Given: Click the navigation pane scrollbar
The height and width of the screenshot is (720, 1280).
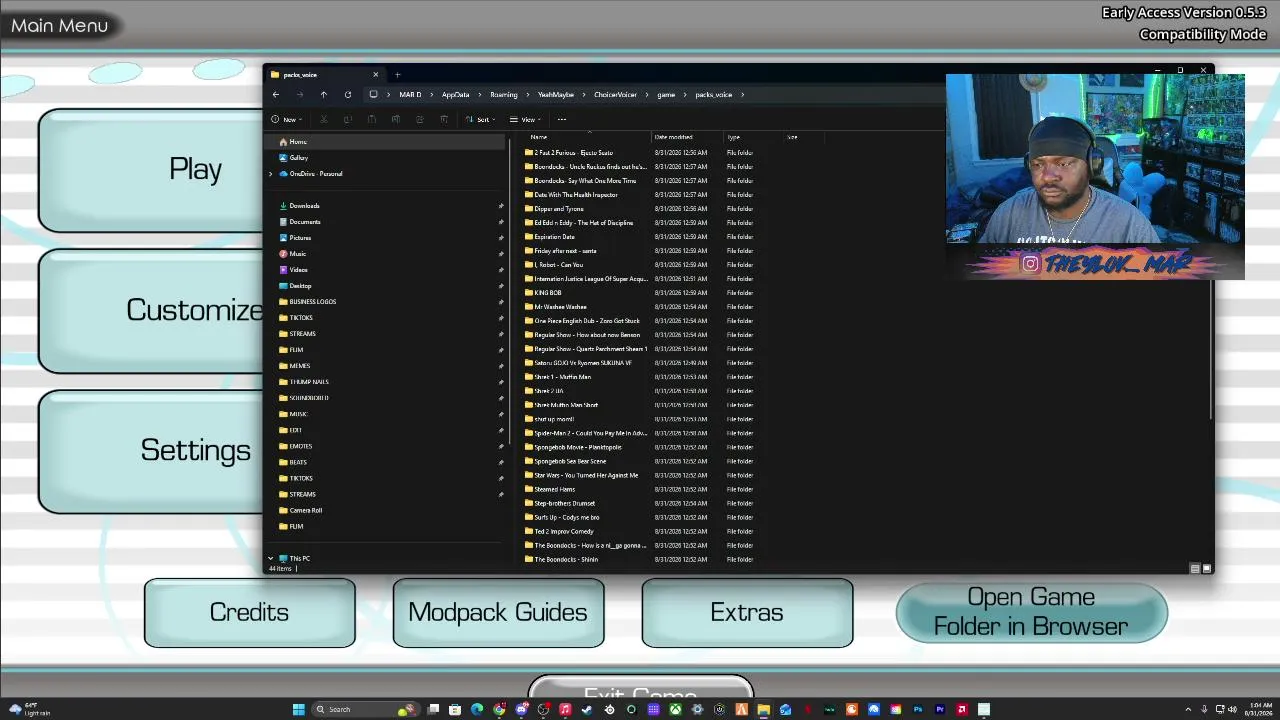Looking at the screenshot, I should [510, 290].
